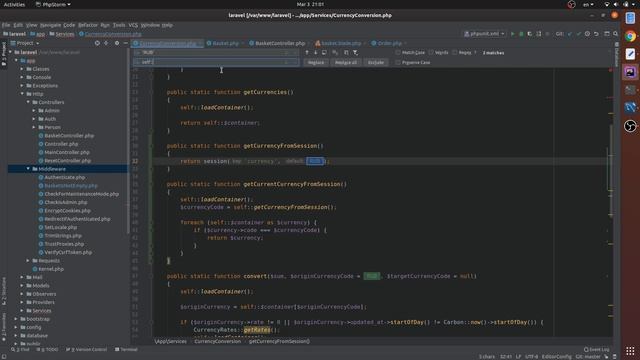The height and width of the screenshot is (360, 640).
Task: Show applications grid in the dock
Action: tap(630, 351)
